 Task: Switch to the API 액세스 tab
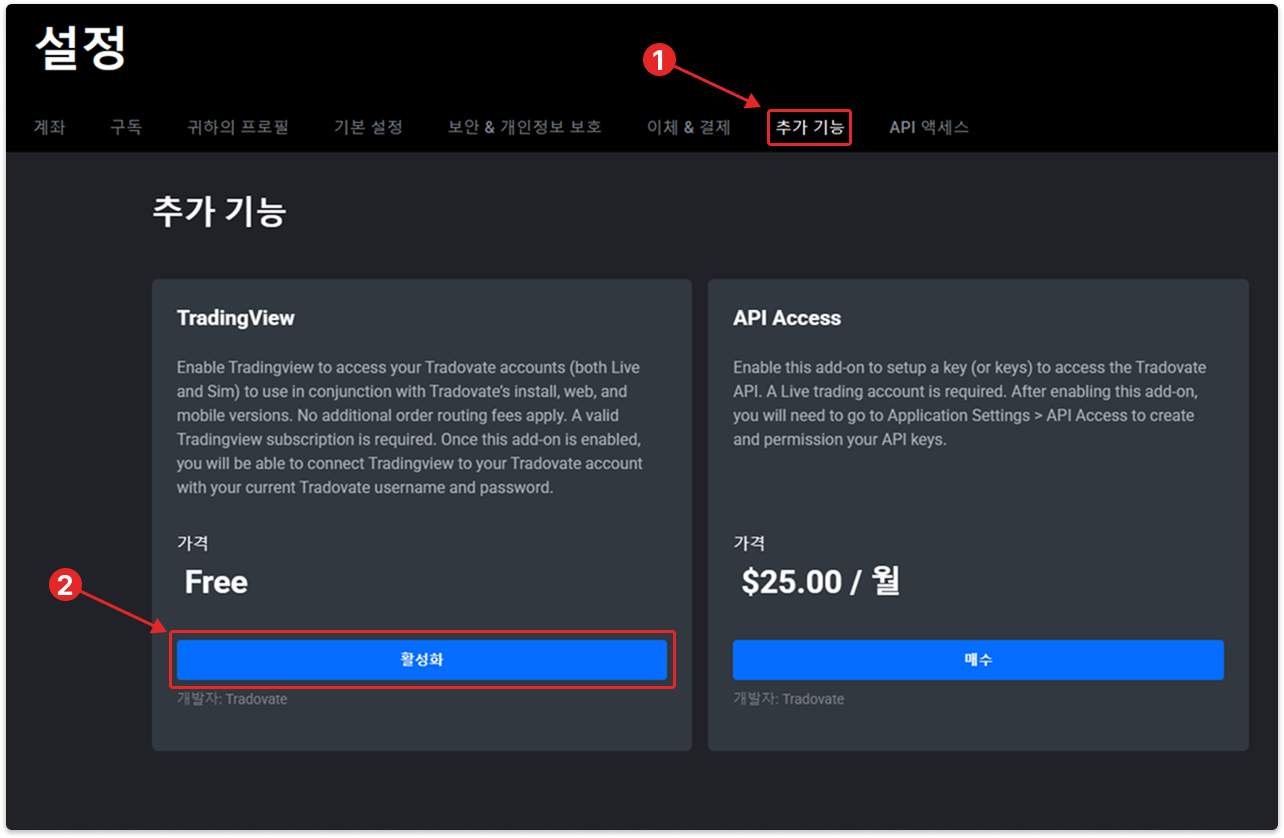929,127
